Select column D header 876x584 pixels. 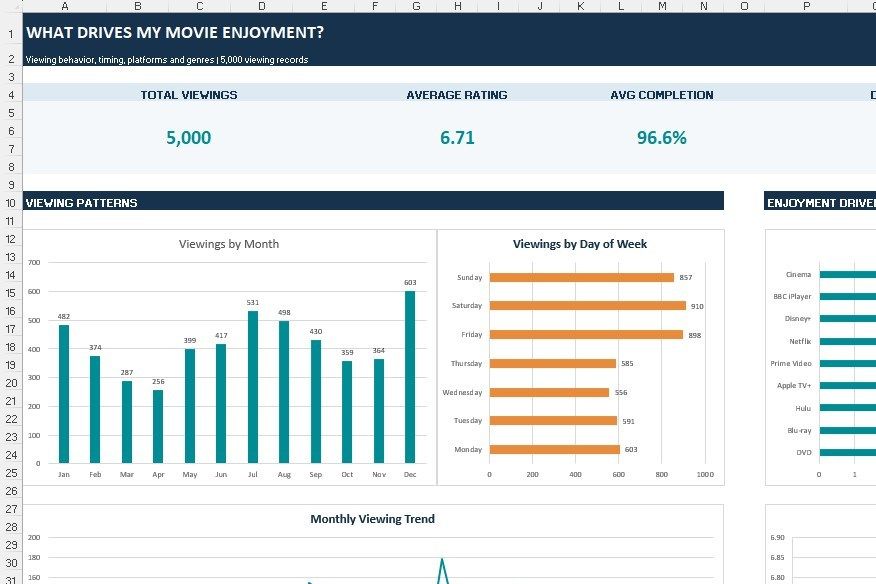pos(261,6)
